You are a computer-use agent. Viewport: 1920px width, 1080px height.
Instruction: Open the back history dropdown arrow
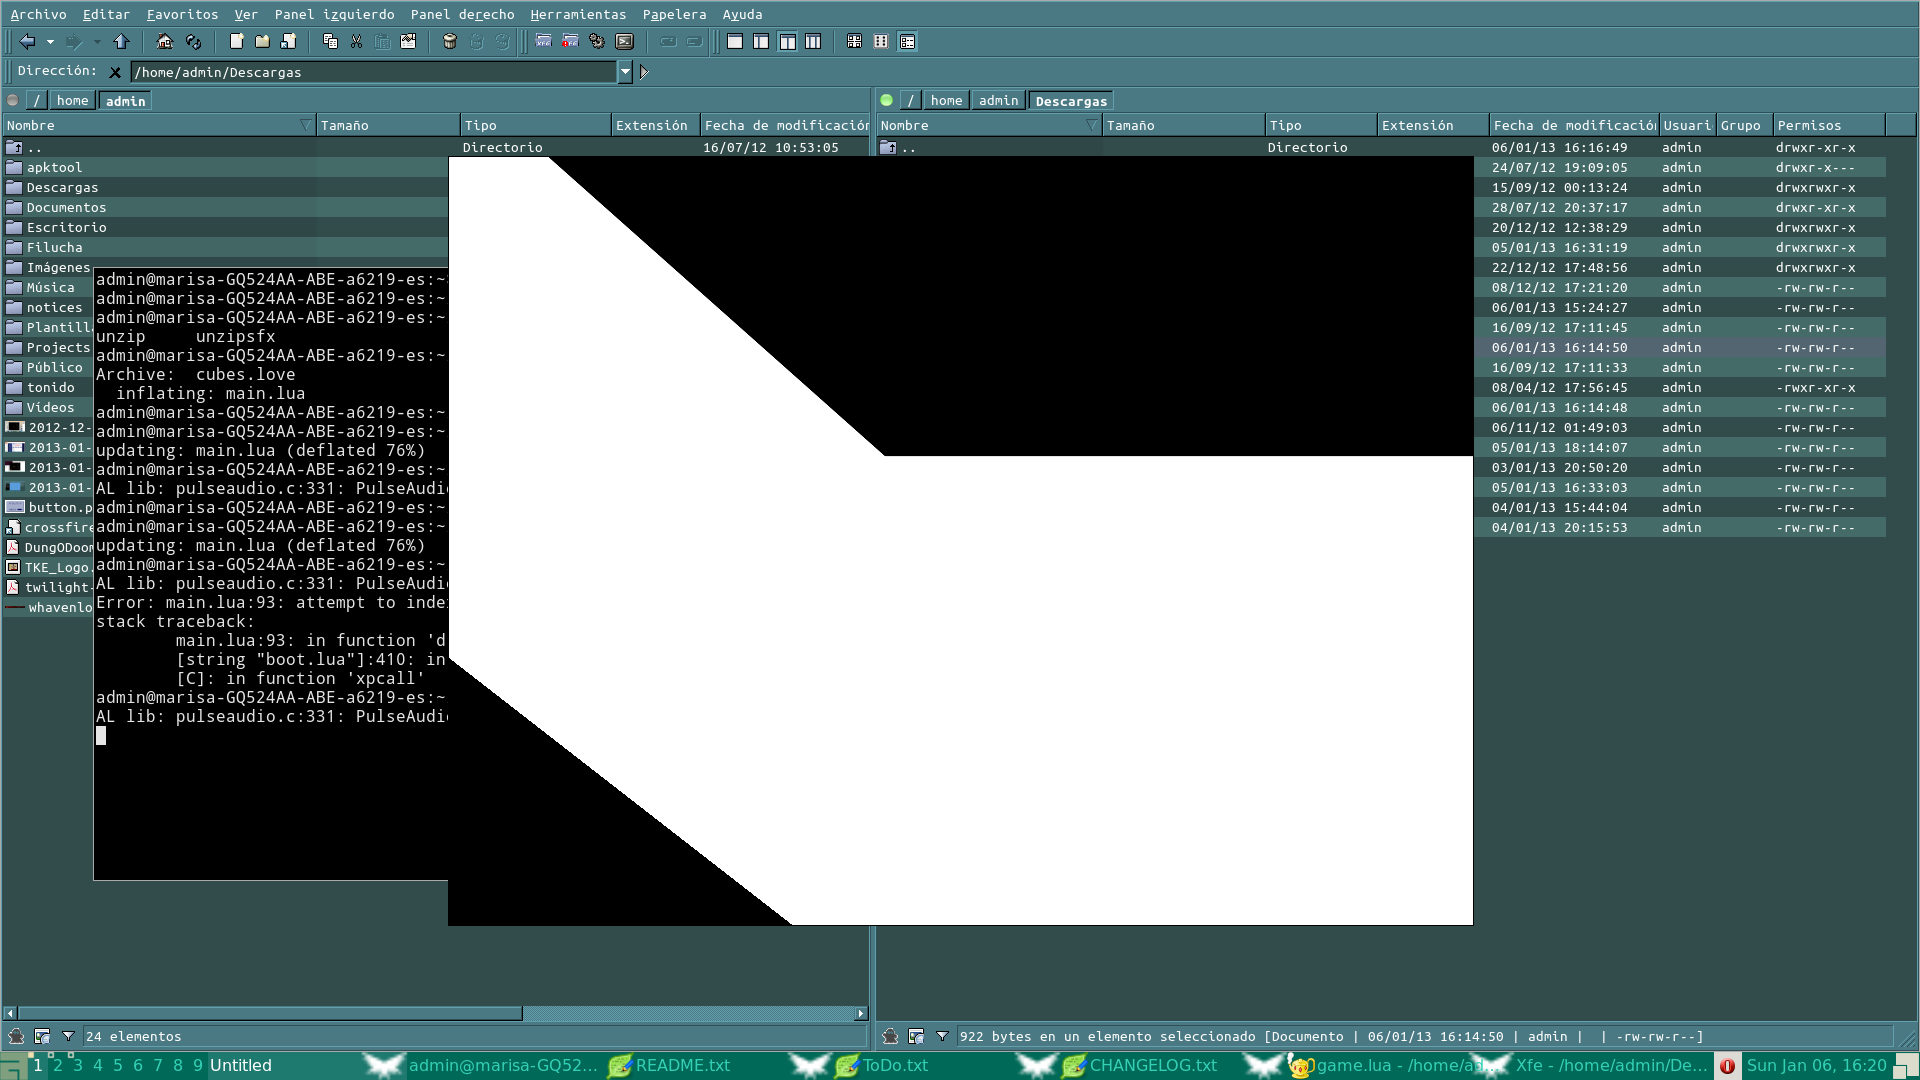tap(50, 42)
